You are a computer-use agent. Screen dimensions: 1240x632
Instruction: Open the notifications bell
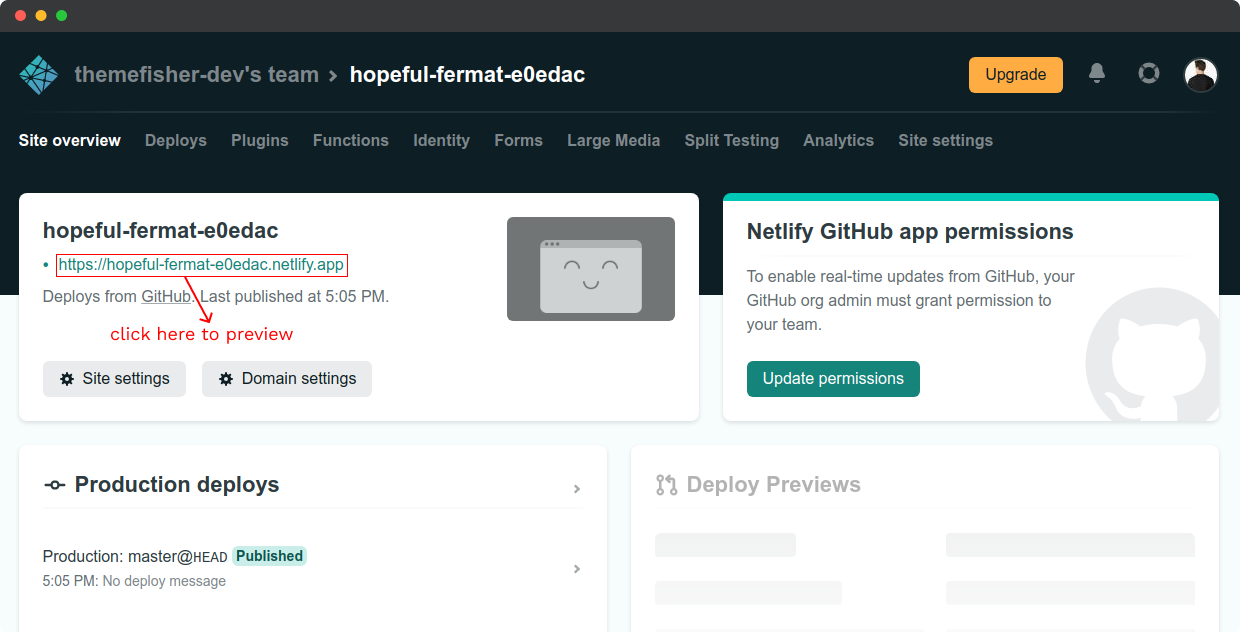[1097, 73]
